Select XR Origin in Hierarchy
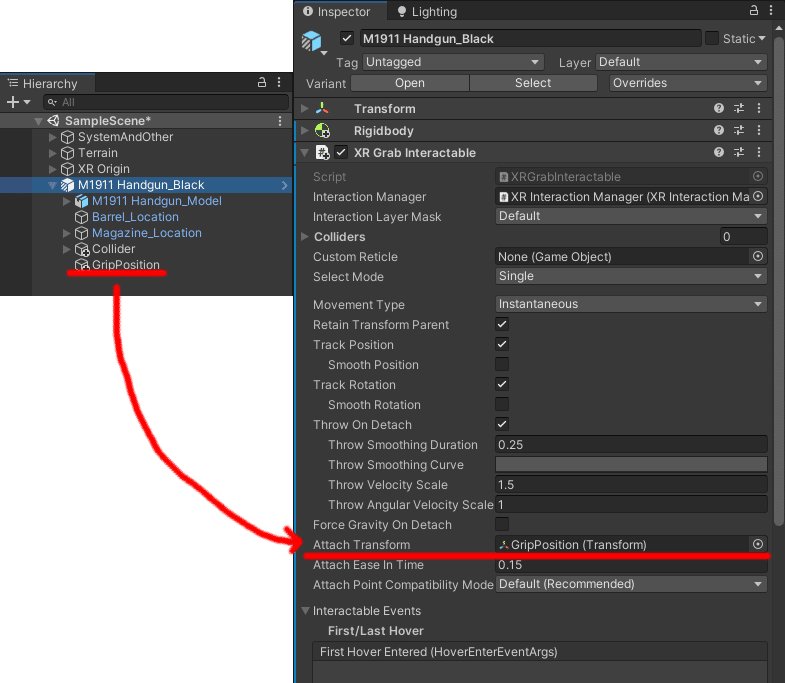This screenshot has width=785, height=683. click(104, 169)
